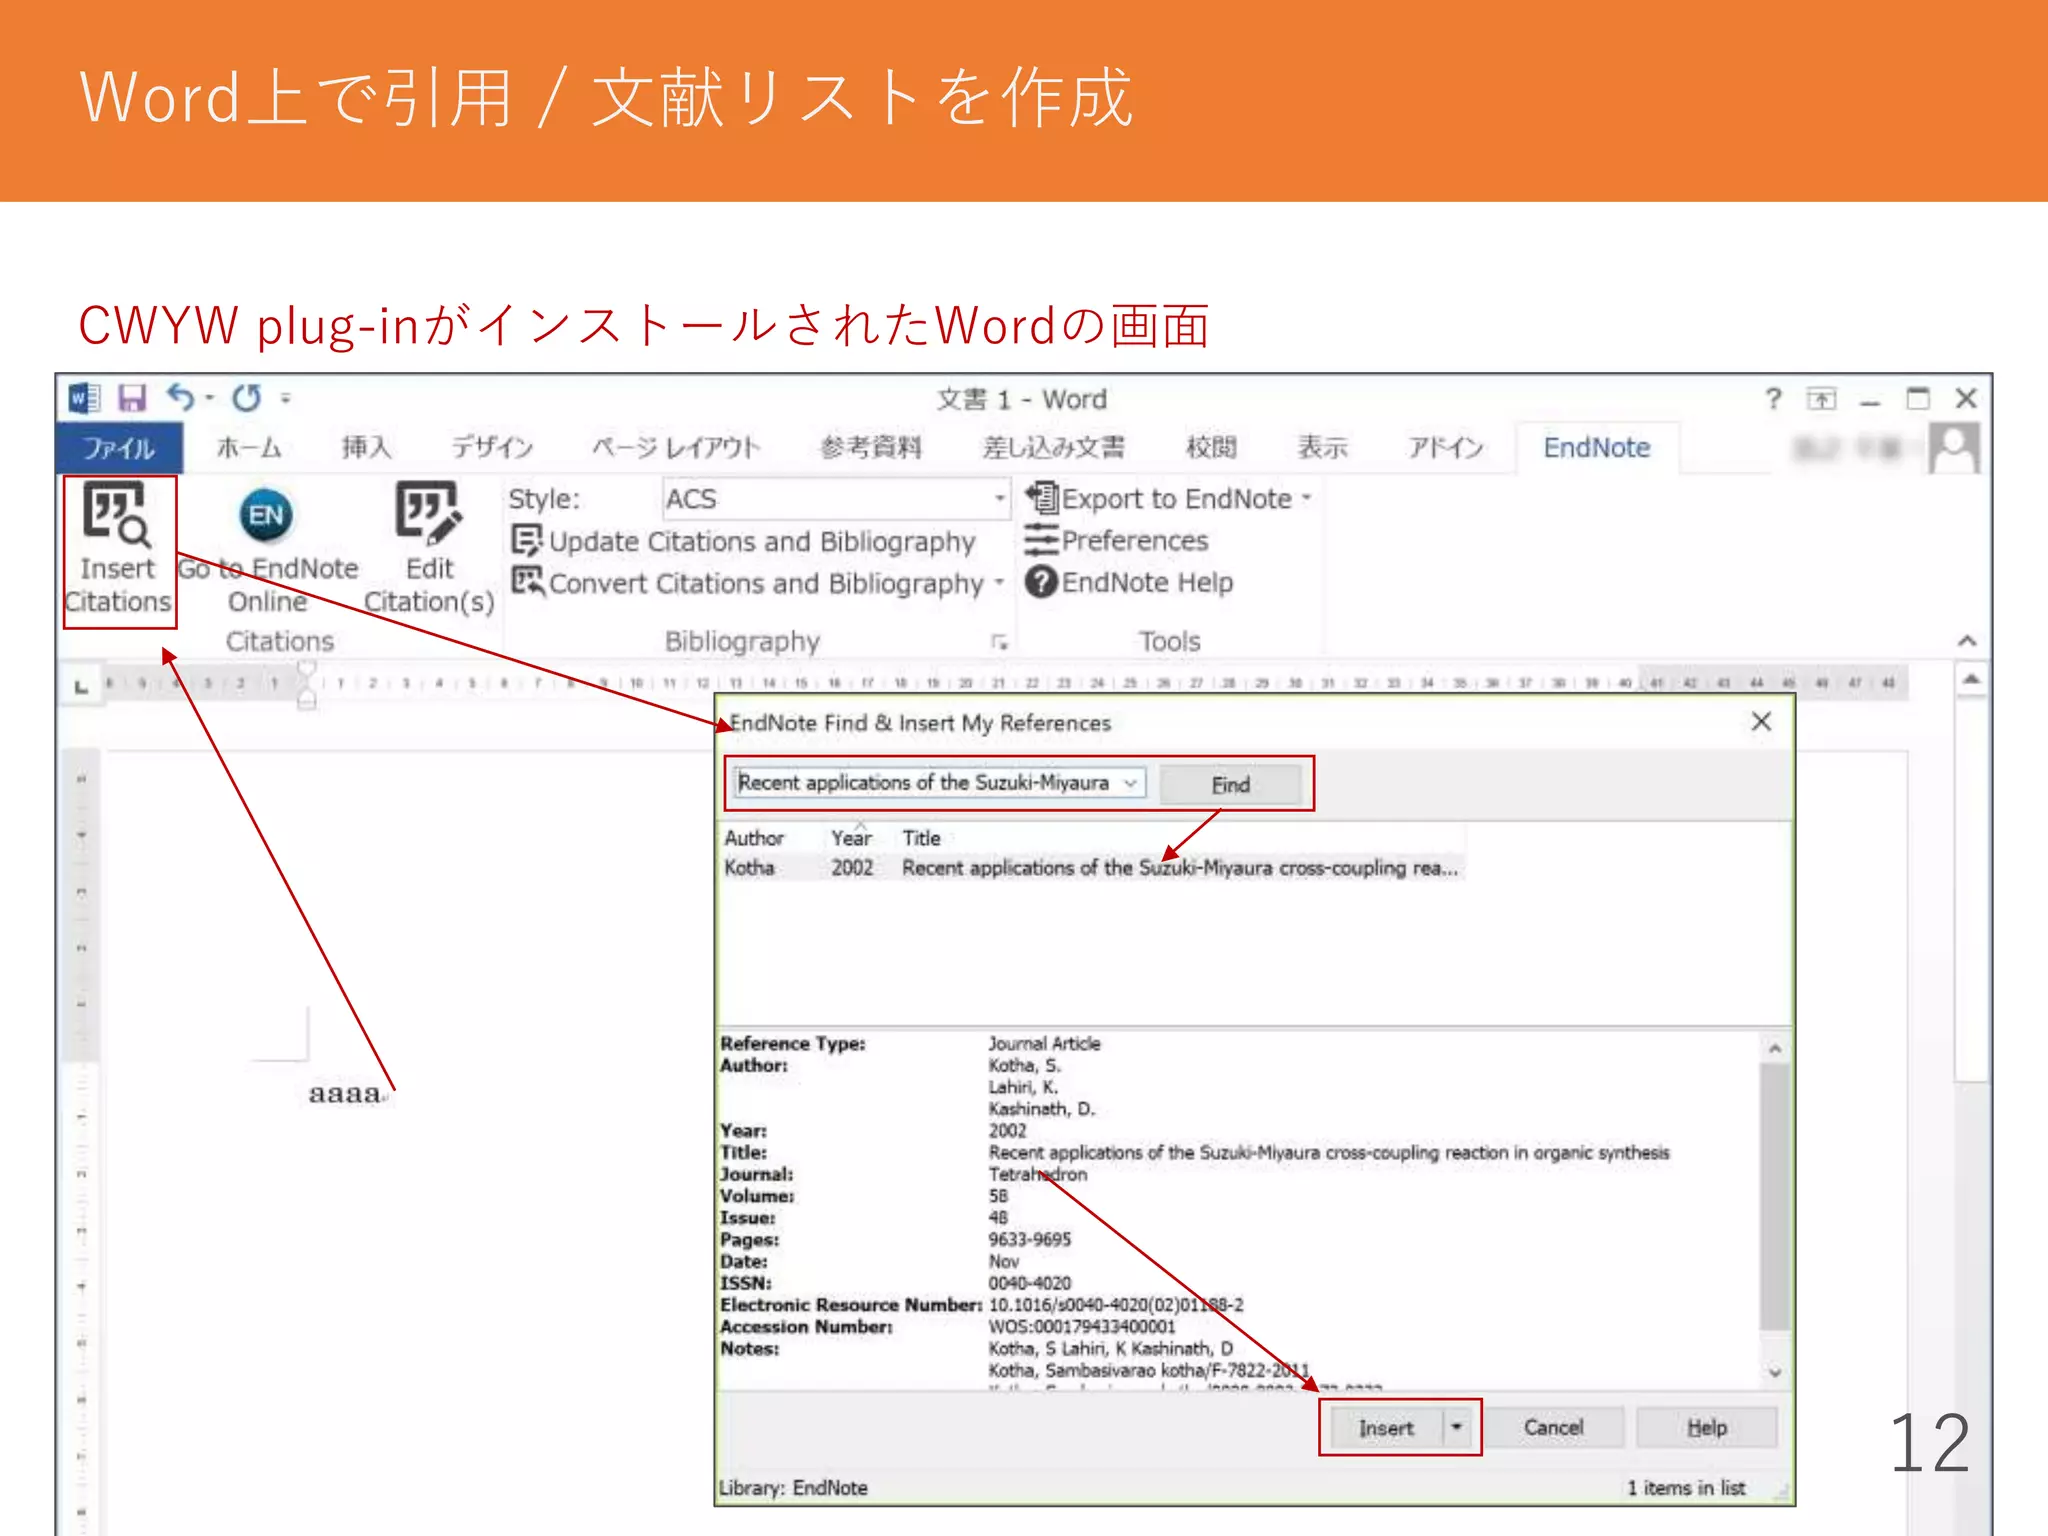The image size is (2048, 1536).
Task: Switch to the 表示 tab
Action: [x=1322, y=447]
